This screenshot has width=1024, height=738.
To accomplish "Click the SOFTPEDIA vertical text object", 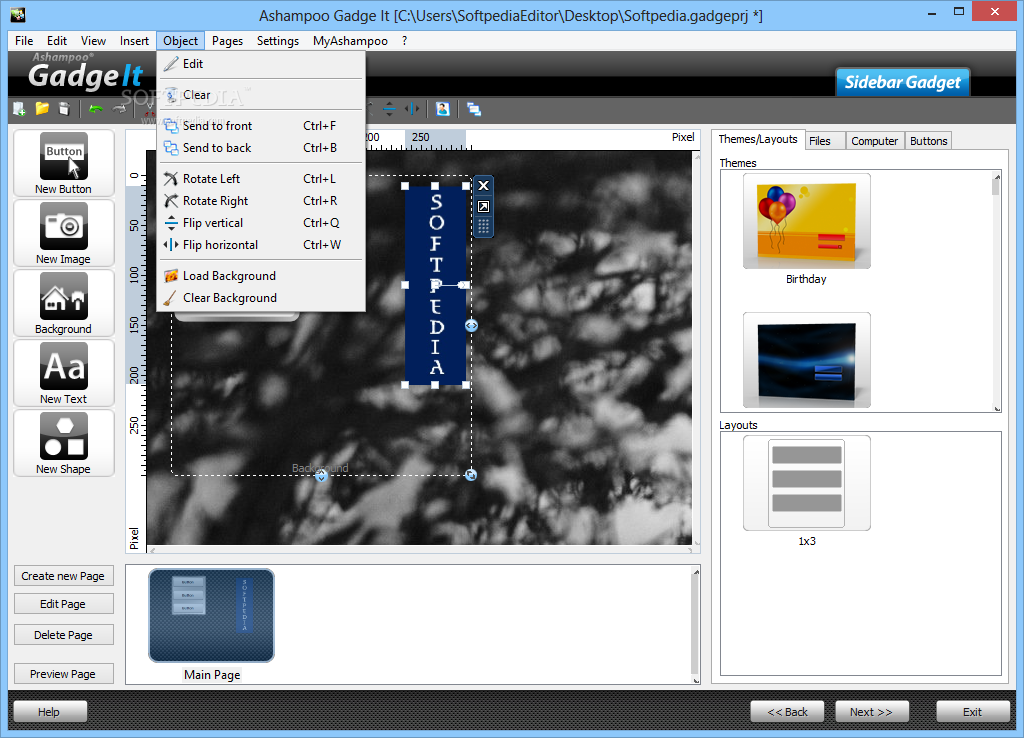I will point(435,285).
